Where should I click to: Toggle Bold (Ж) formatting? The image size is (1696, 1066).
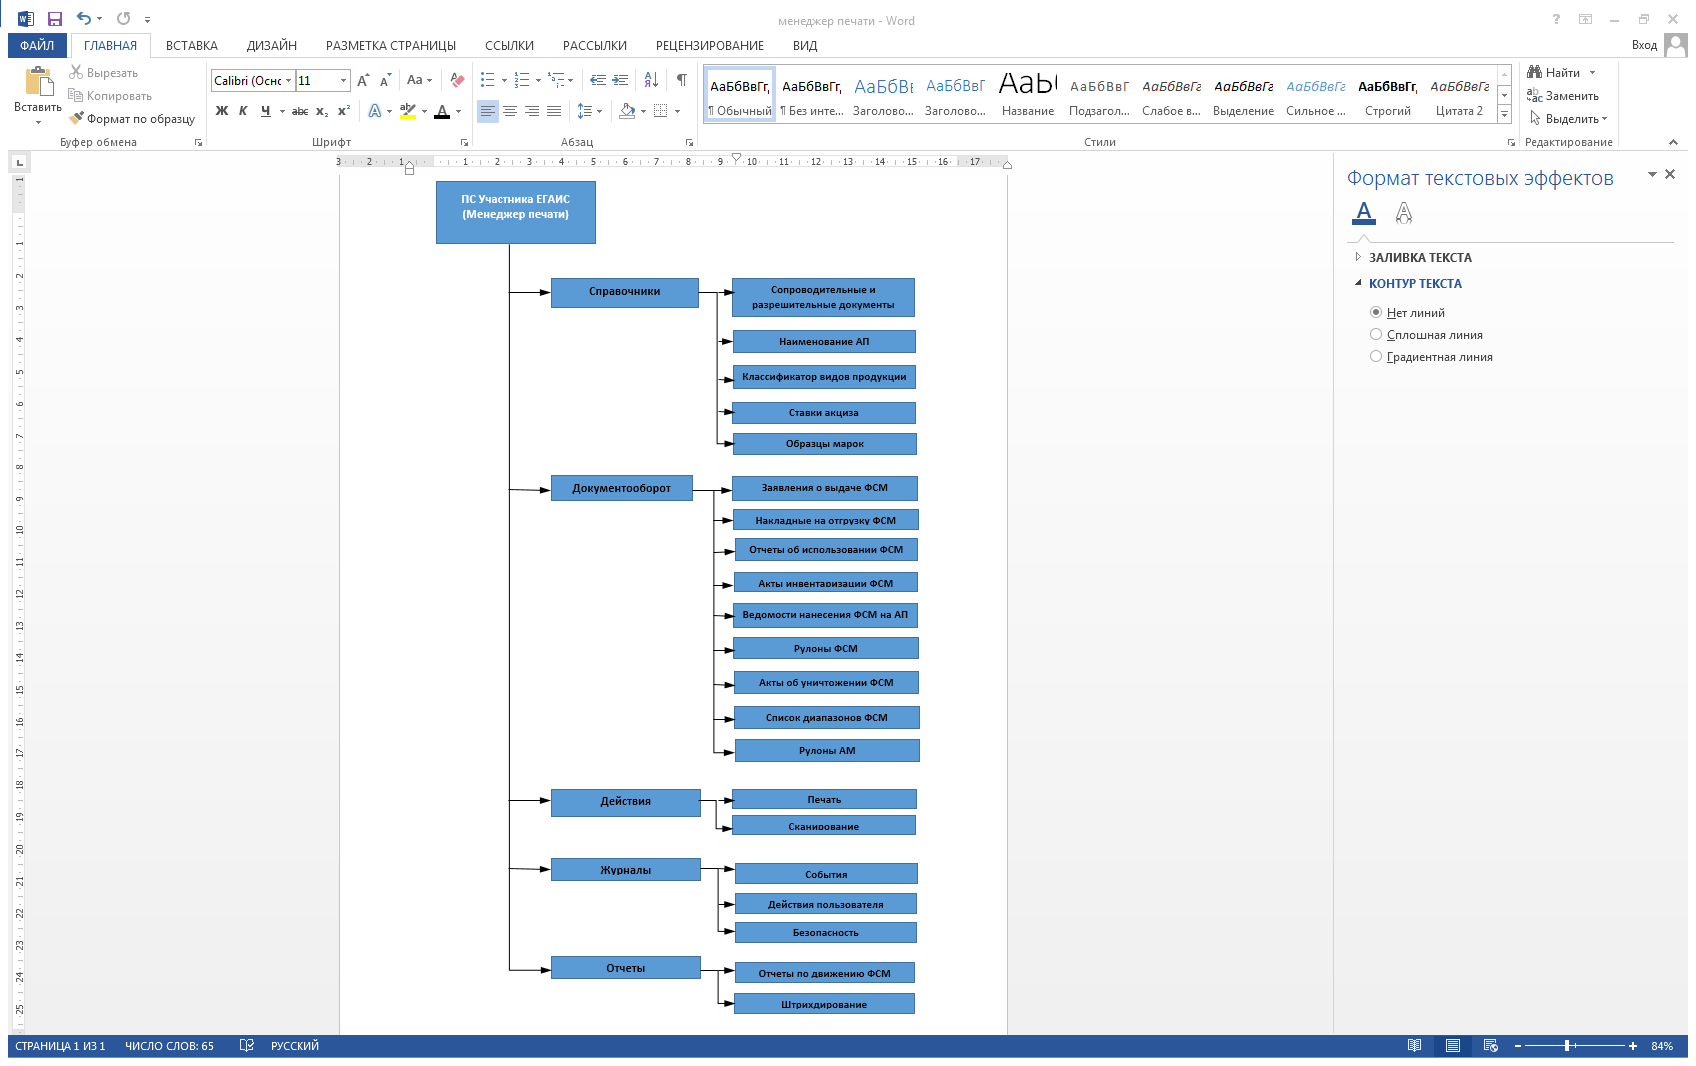pyautogui.click(x=222, y=111)
